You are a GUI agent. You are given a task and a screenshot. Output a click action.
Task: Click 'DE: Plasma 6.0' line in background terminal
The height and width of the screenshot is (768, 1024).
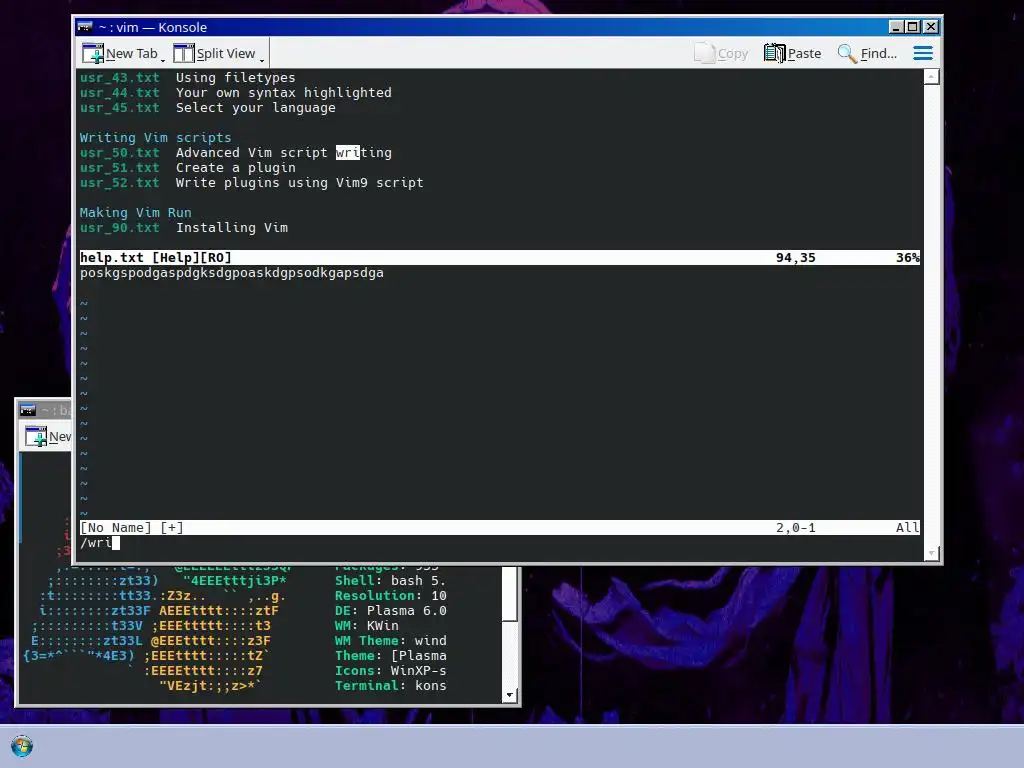click(x=391, y=611)
